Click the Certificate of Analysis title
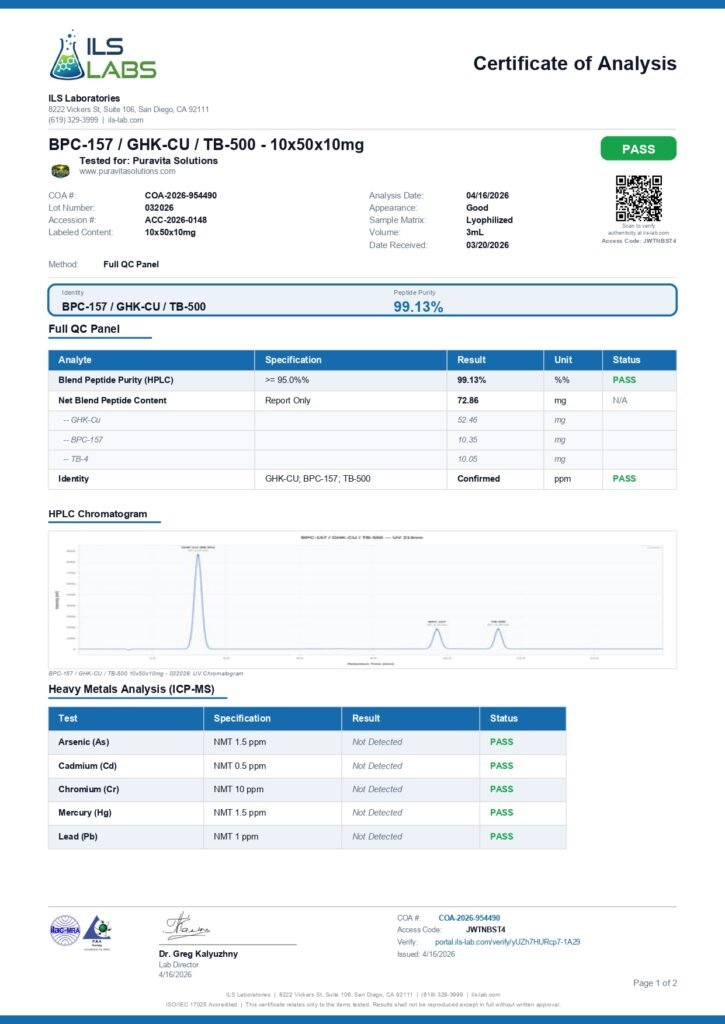Image resolution: width=725 pixels, height=1024 pixels. tap(575, 63)
